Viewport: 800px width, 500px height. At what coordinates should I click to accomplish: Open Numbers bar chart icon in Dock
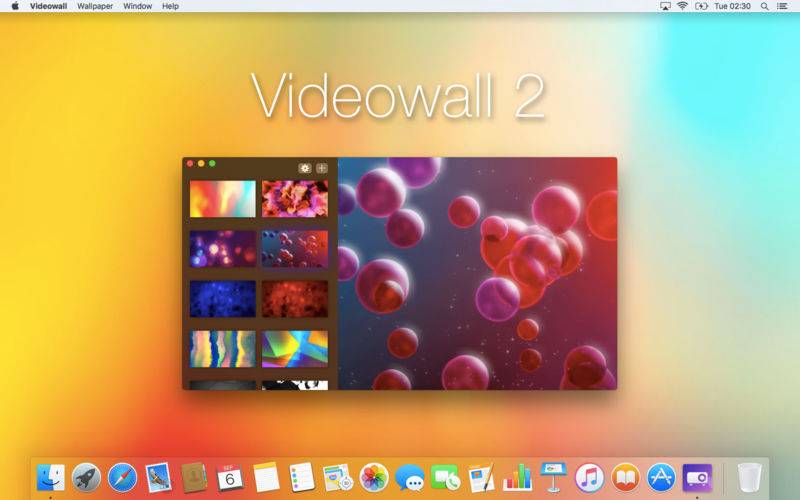[x=517, y=478]
